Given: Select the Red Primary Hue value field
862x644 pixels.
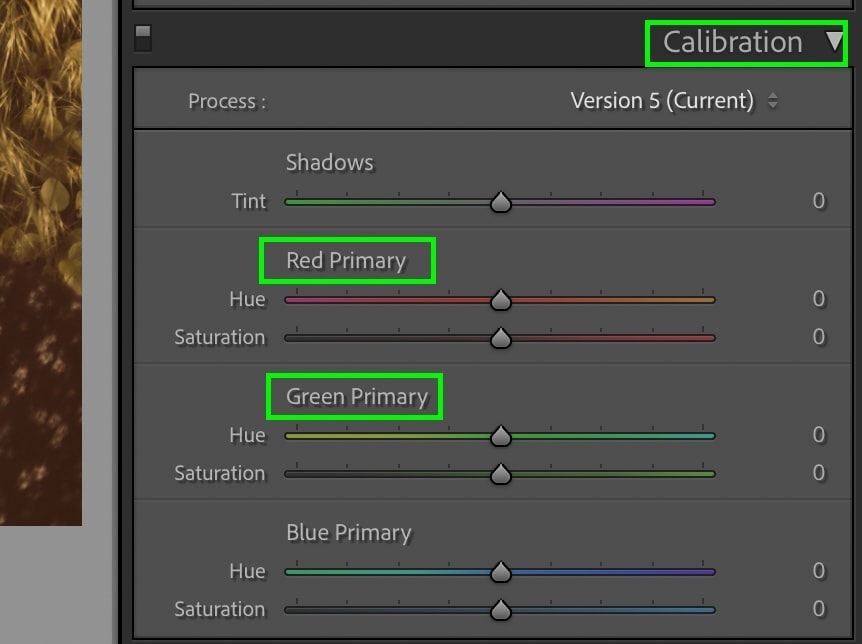Looking at the screenshot, I should (819, 299).
